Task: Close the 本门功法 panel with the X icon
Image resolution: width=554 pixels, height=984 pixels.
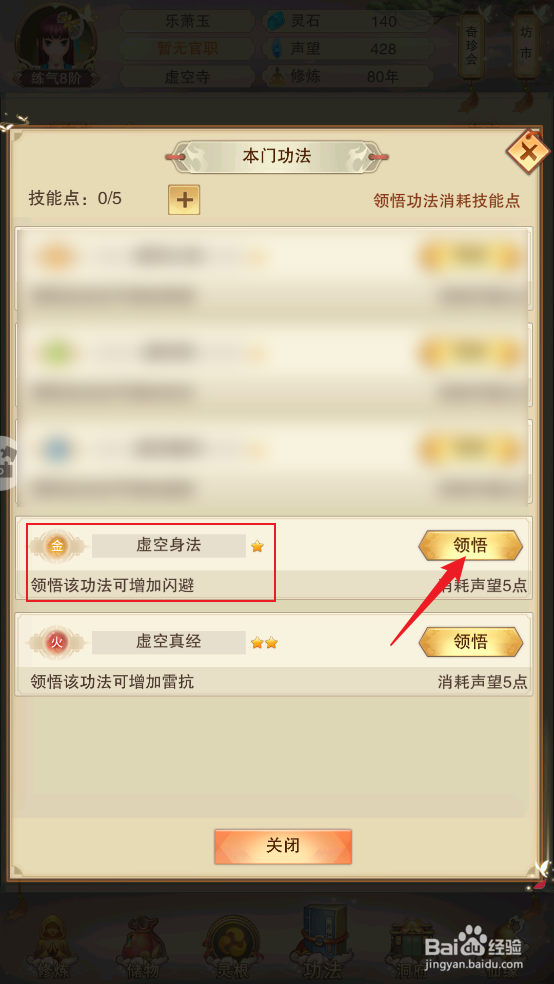Action: (x=529, y=151)
